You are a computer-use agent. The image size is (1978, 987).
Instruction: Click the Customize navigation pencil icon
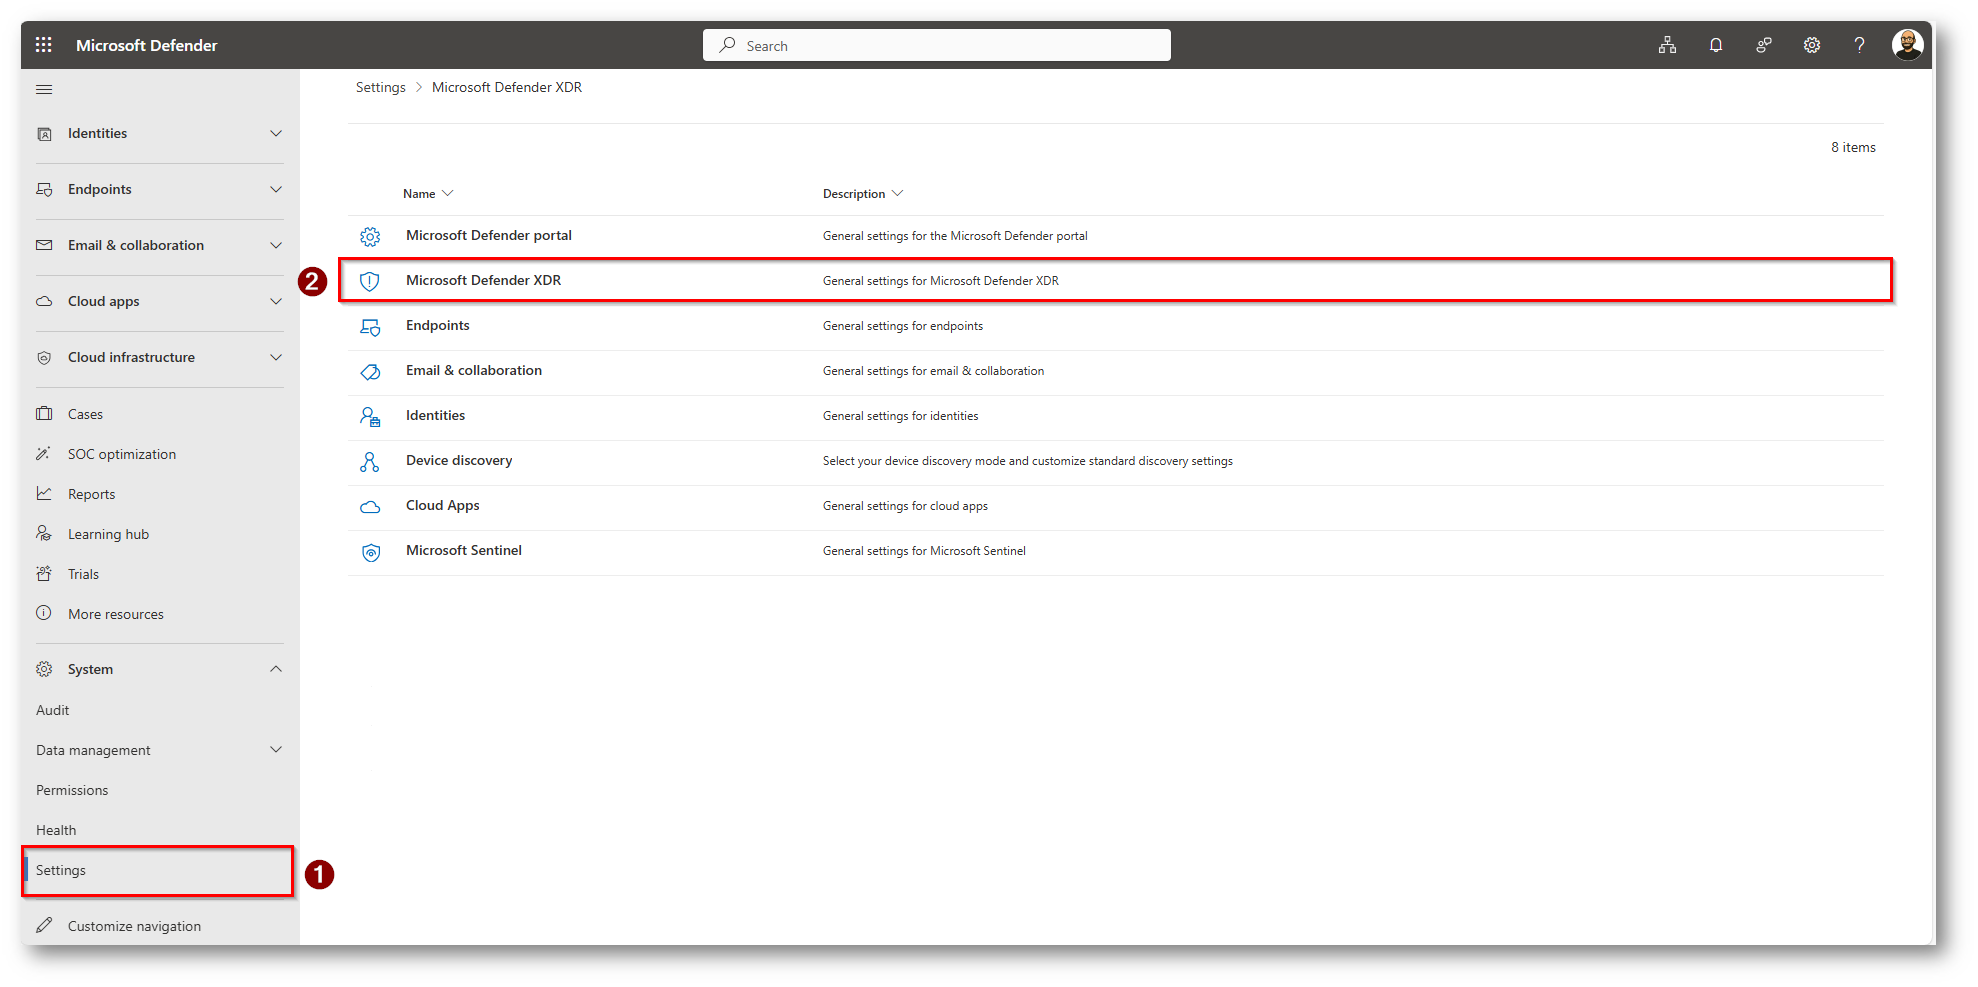44,926
